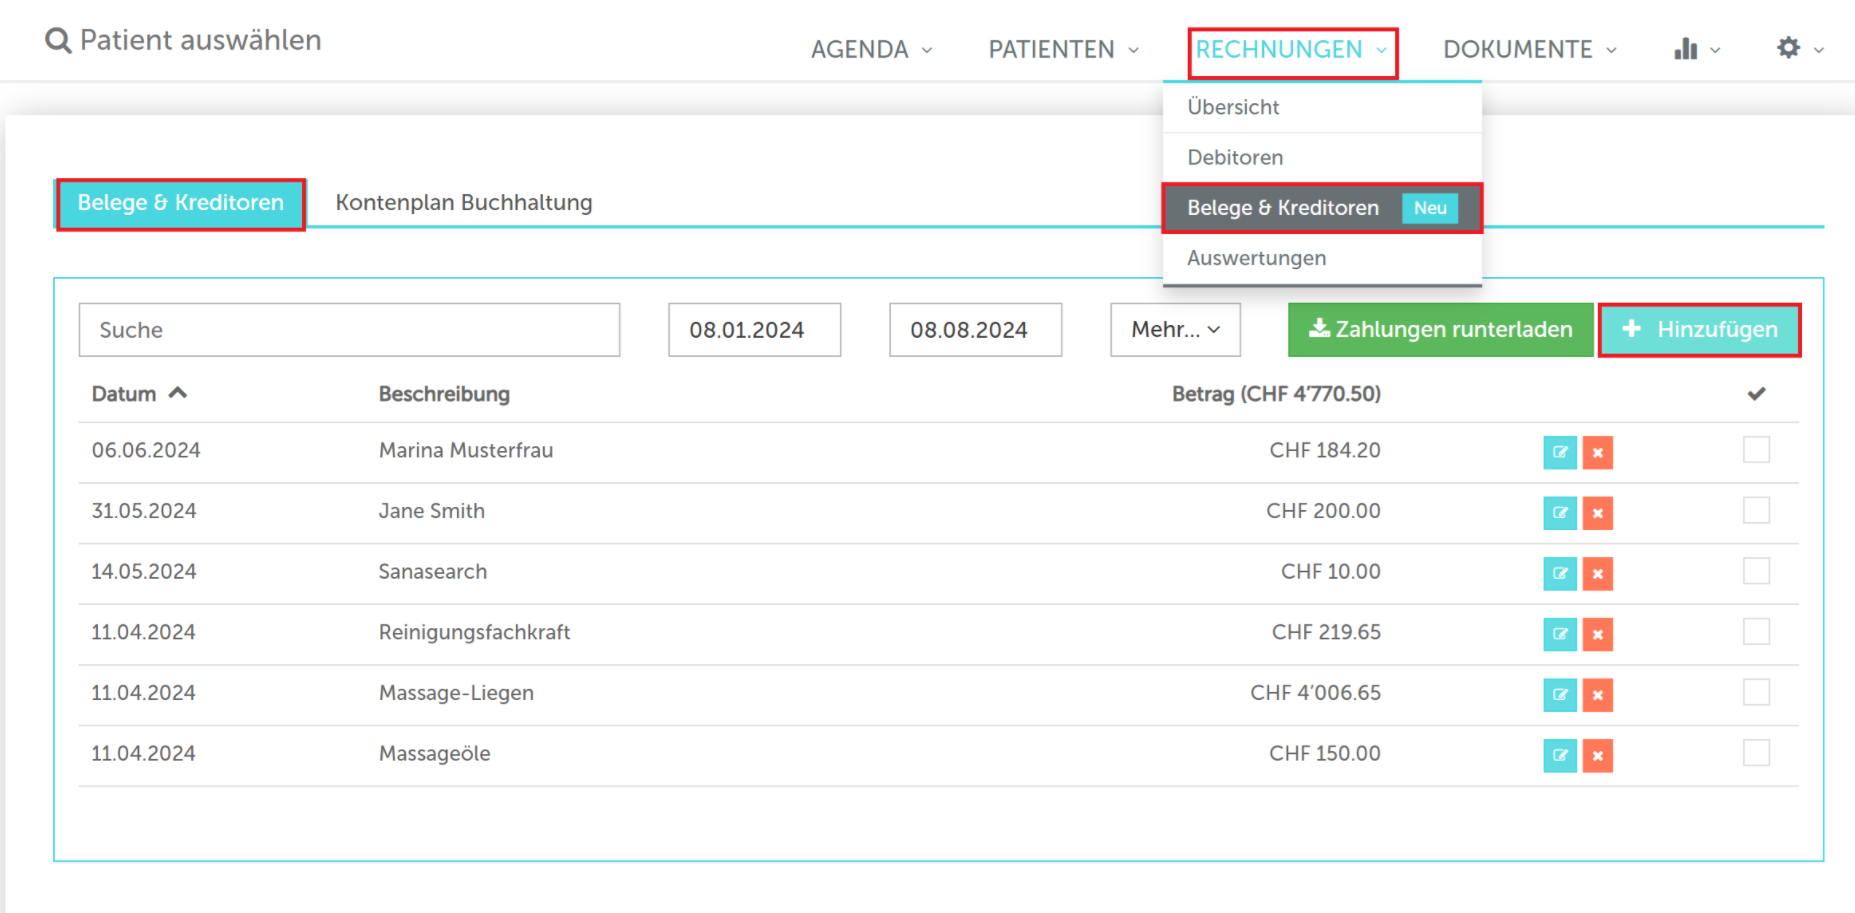Edit the Reinigungsfachkraft entry
This screenshot has width=1855, height=913.
pos(1560,634)
